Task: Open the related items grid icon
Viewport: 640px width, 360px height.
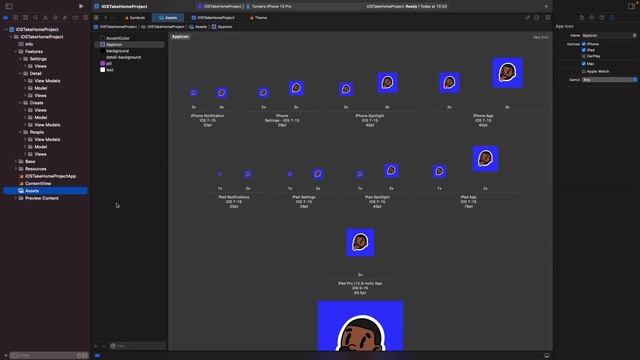Action: (x=96, y=18)
